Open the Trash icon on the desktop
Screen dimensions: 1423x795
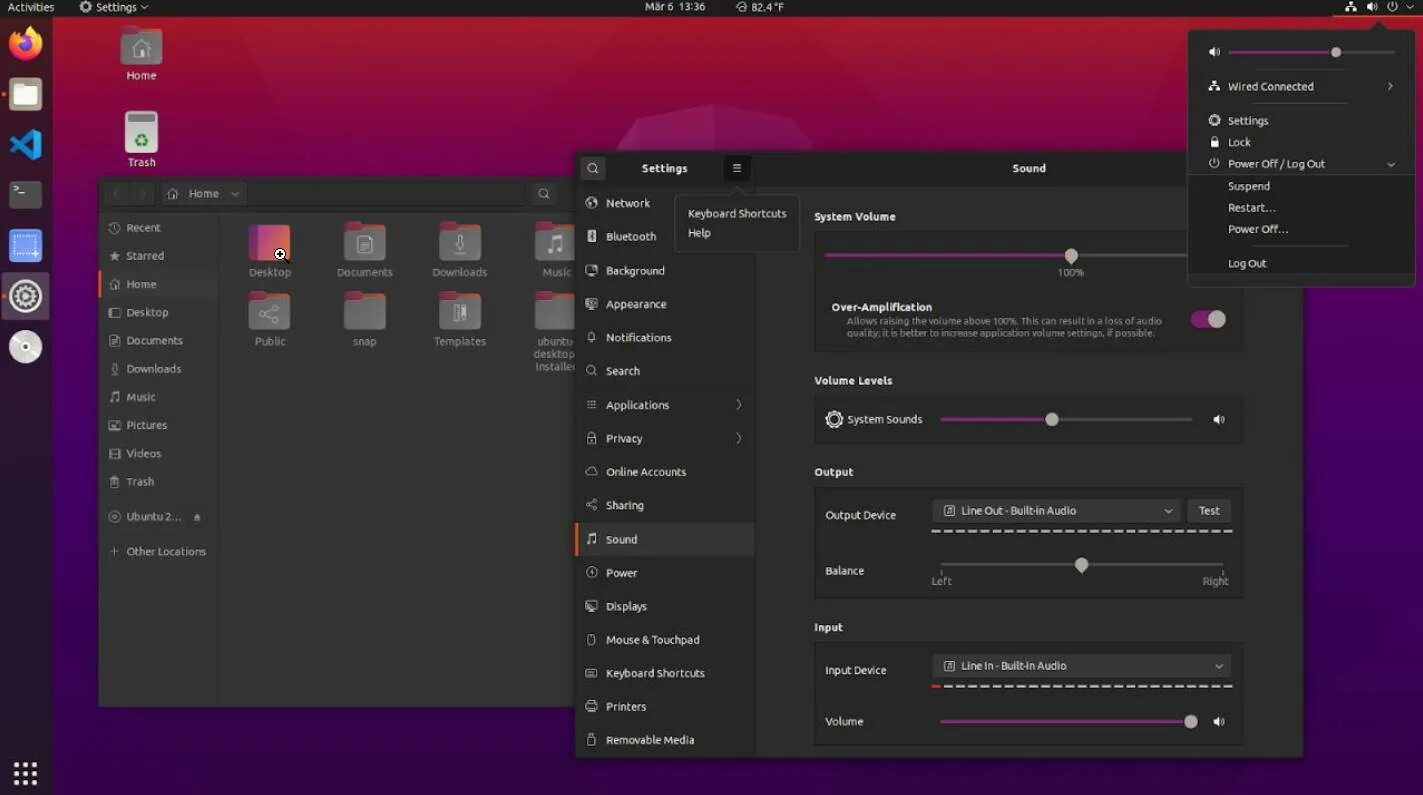pos(141,140)
